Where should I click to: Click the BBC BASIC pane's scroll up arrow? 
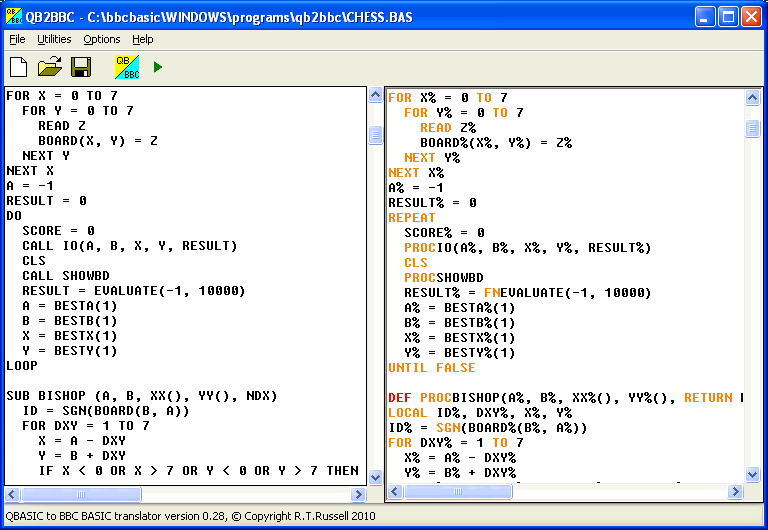coord(753,97)
